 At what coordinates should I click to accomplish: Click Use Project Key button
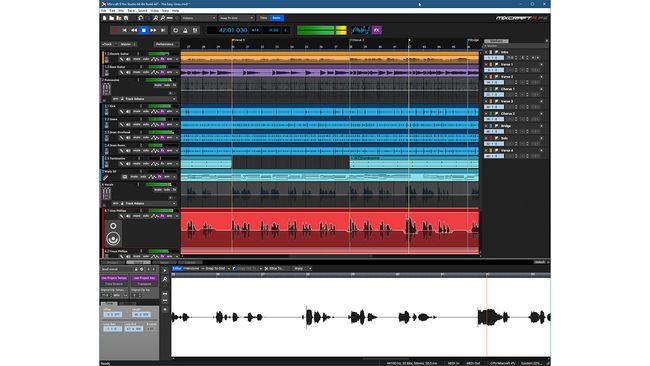tap(144, 278)
